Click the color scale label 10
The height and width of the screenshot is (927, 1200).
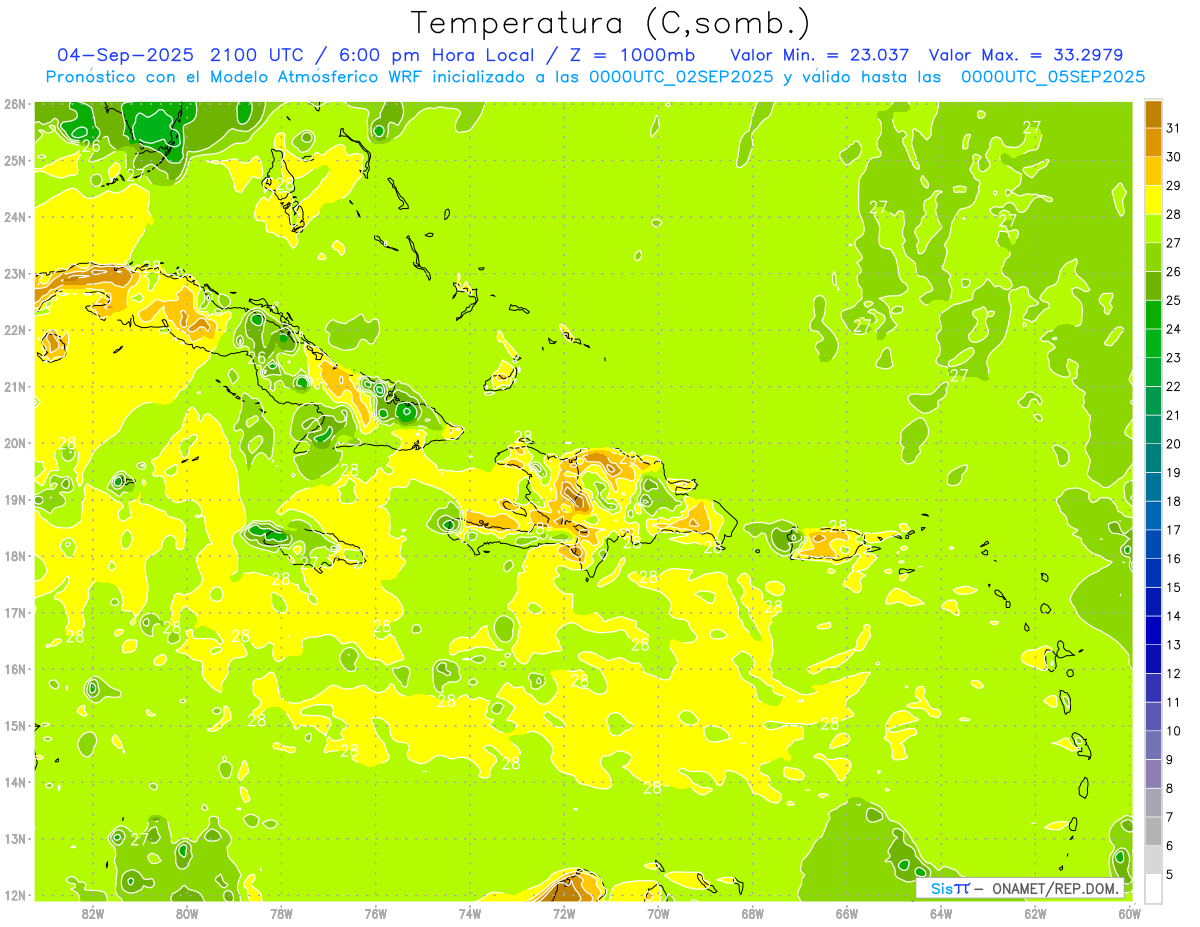1173,731
